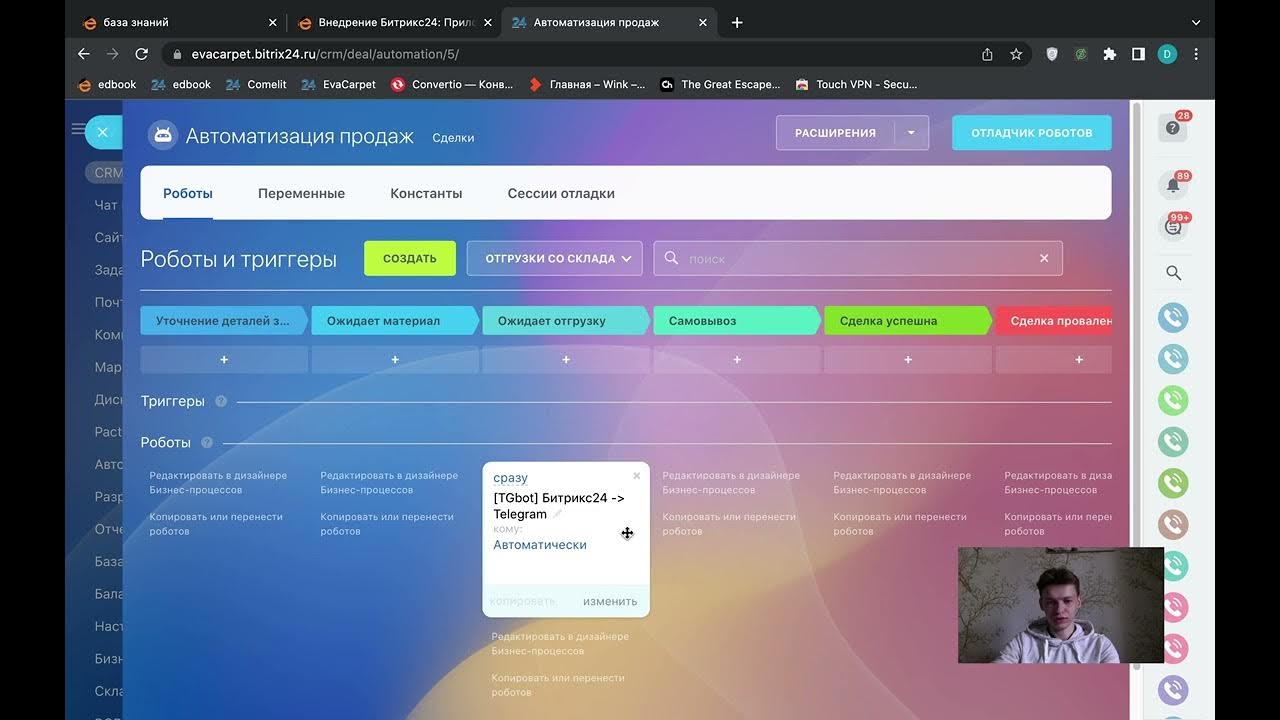Reload the page in Chrome
The height and width of the screenshot is (720, 1280).
pyautogui.click(x=141, y=54)
